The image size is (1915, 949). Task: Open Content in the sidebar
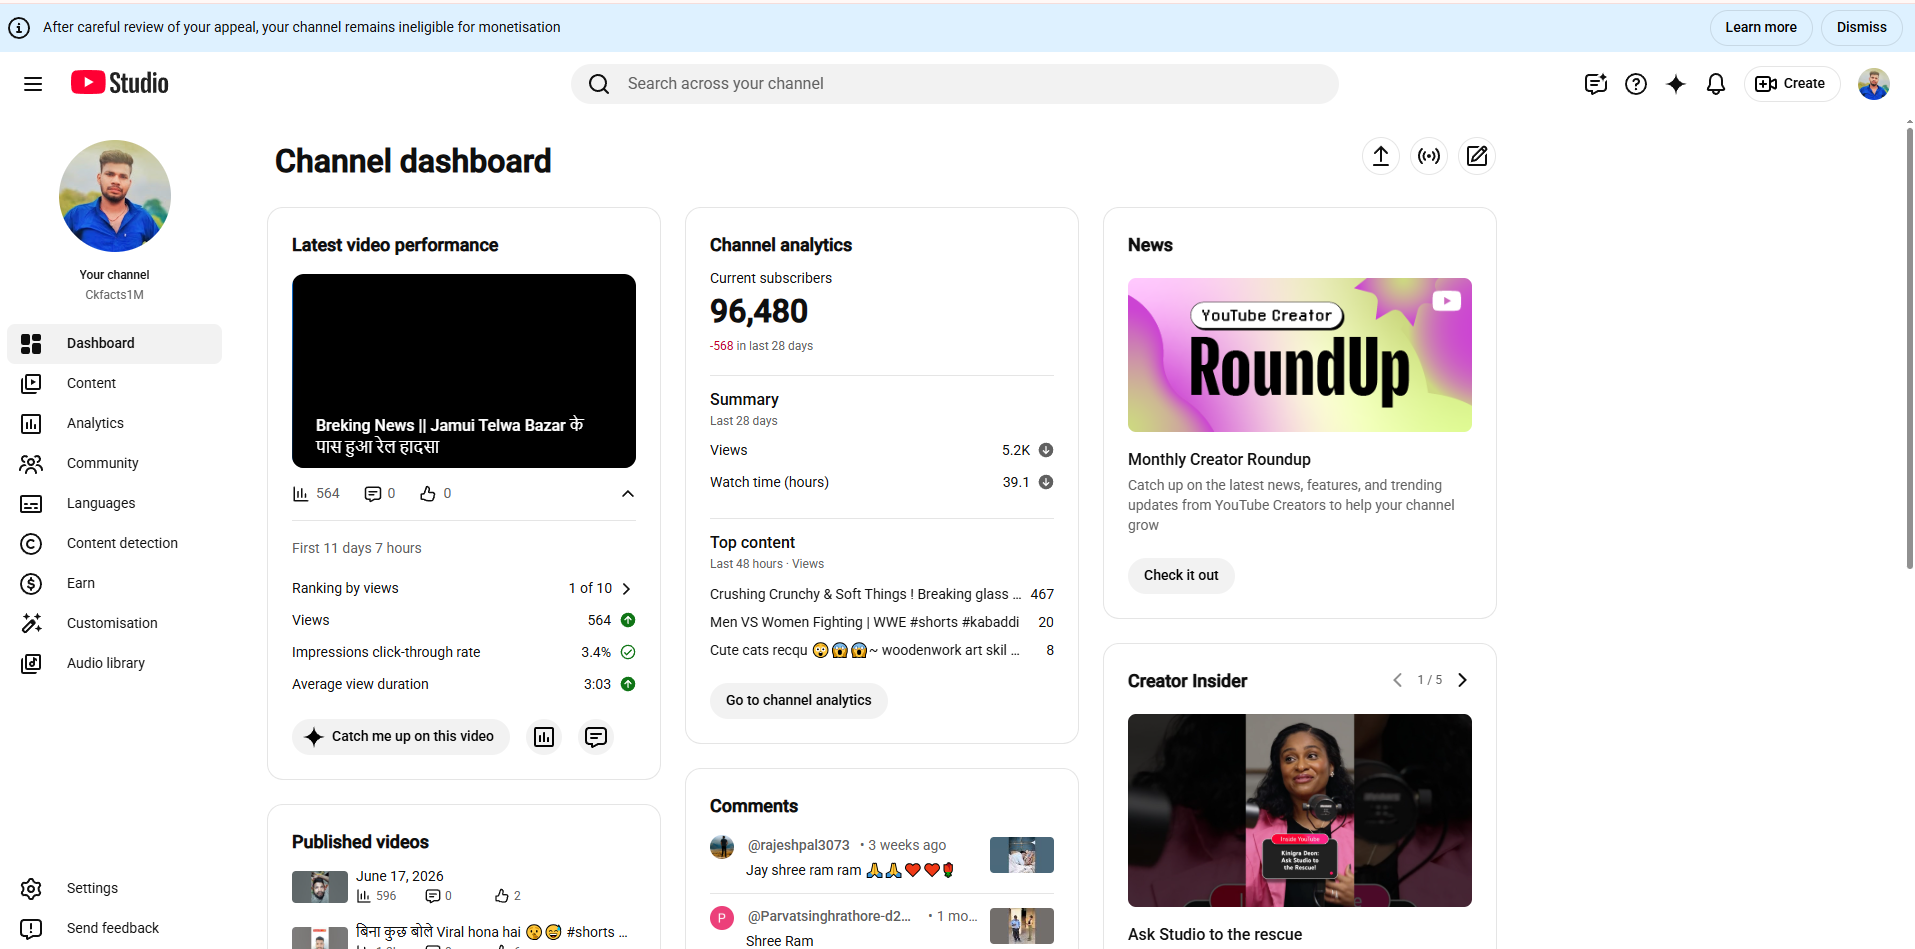(114, 384)
